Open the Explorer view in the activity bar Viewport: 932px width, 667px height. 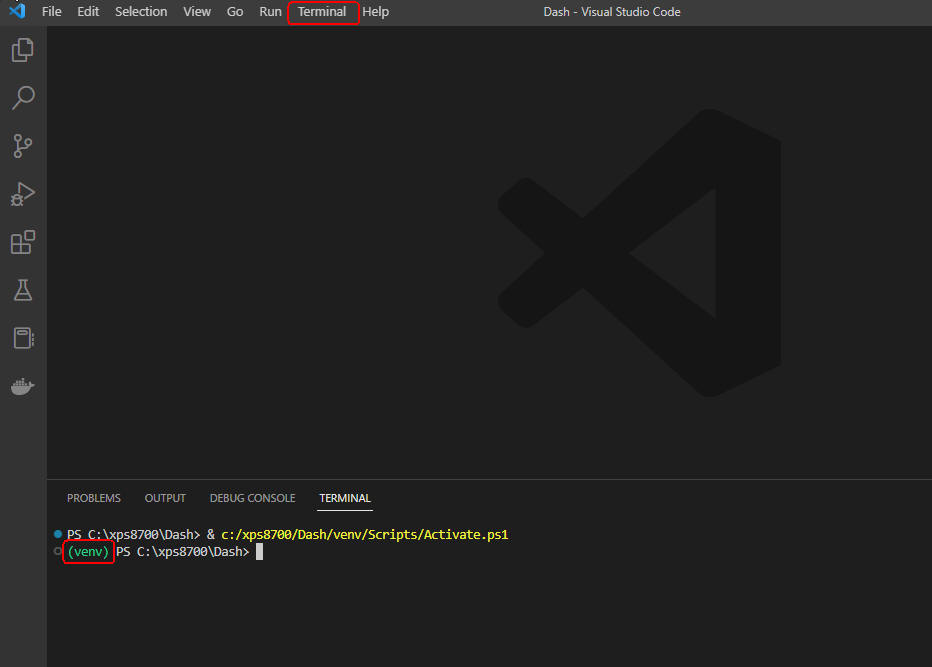point(23,50)
